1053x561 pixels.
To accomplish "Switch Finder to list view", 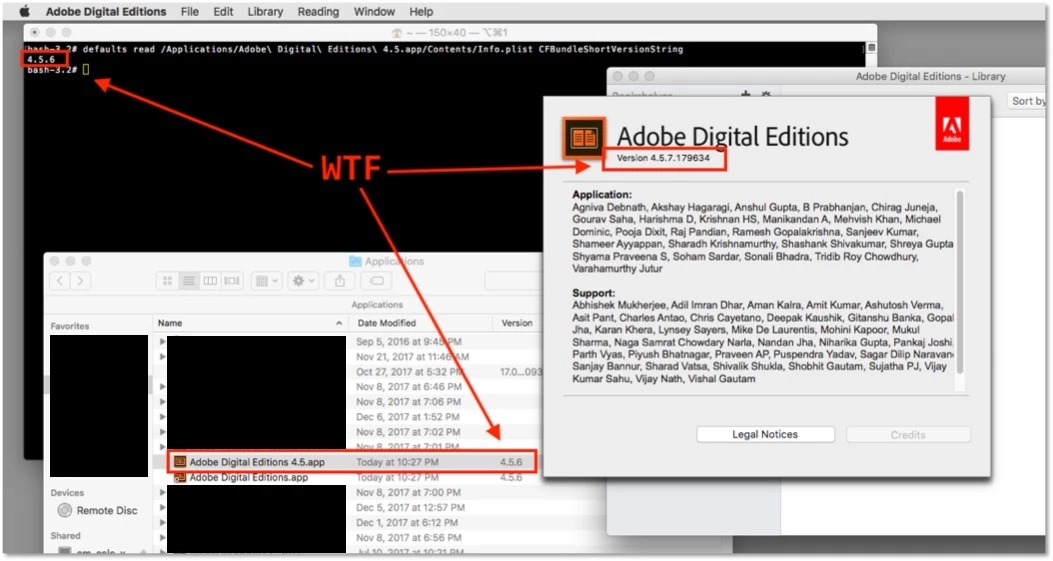I will (x=189, y=281).
